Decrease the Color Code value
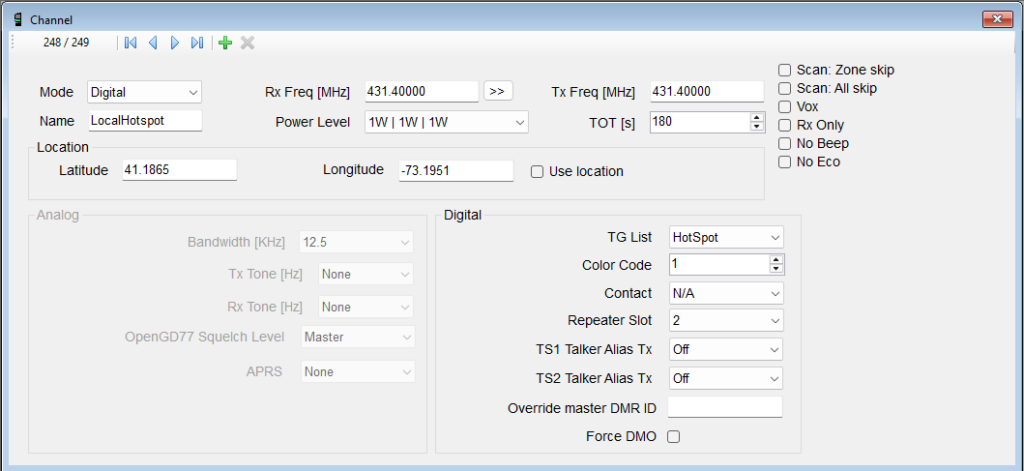This screenshot has width=1024, height=471. pos(776,269)
